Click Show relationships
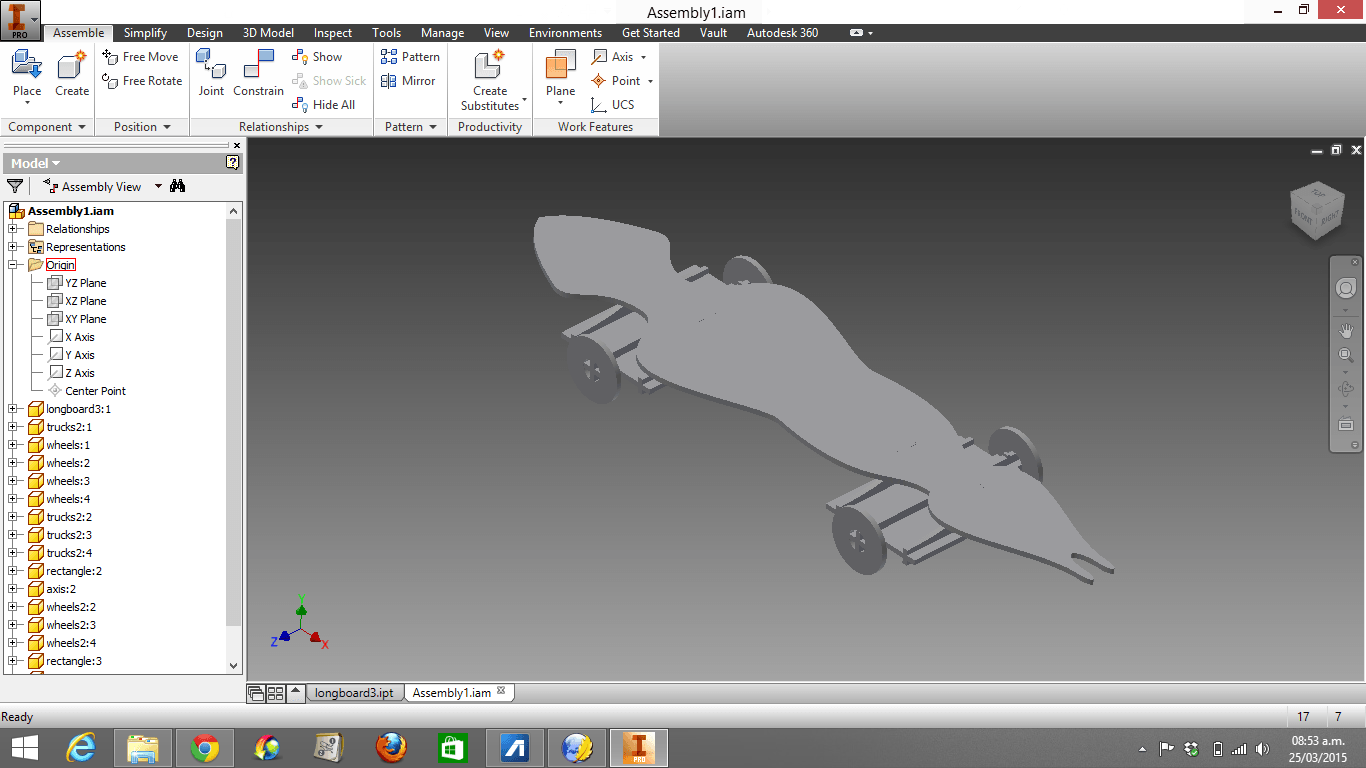Viewport: 1366px width, 768px height. pyautogui.click(x=317, y=57)
